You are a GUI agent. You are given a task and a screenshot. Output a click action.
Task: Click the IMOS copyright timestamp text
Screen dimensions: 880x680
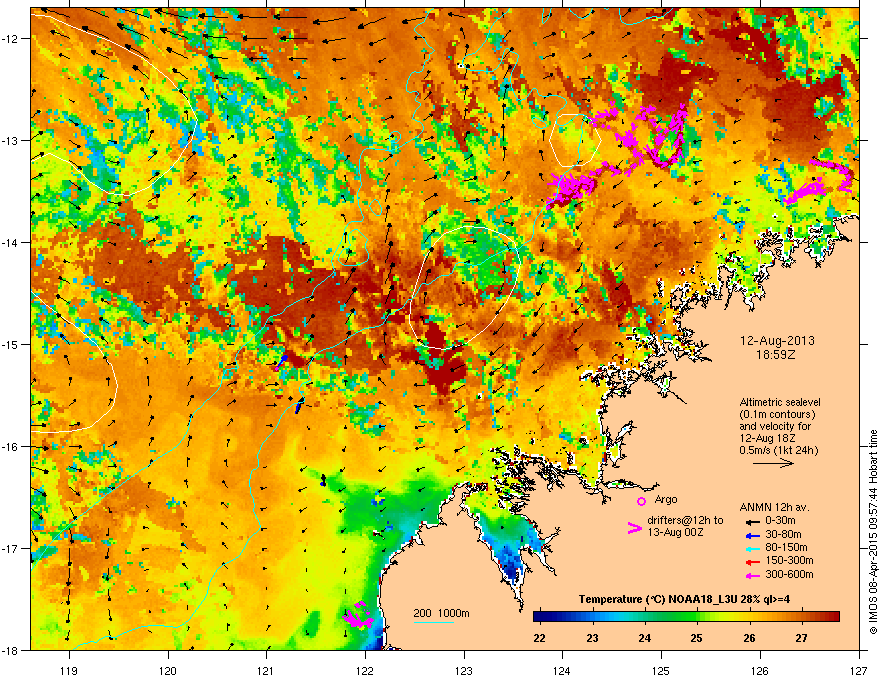(x=873, y=532)
